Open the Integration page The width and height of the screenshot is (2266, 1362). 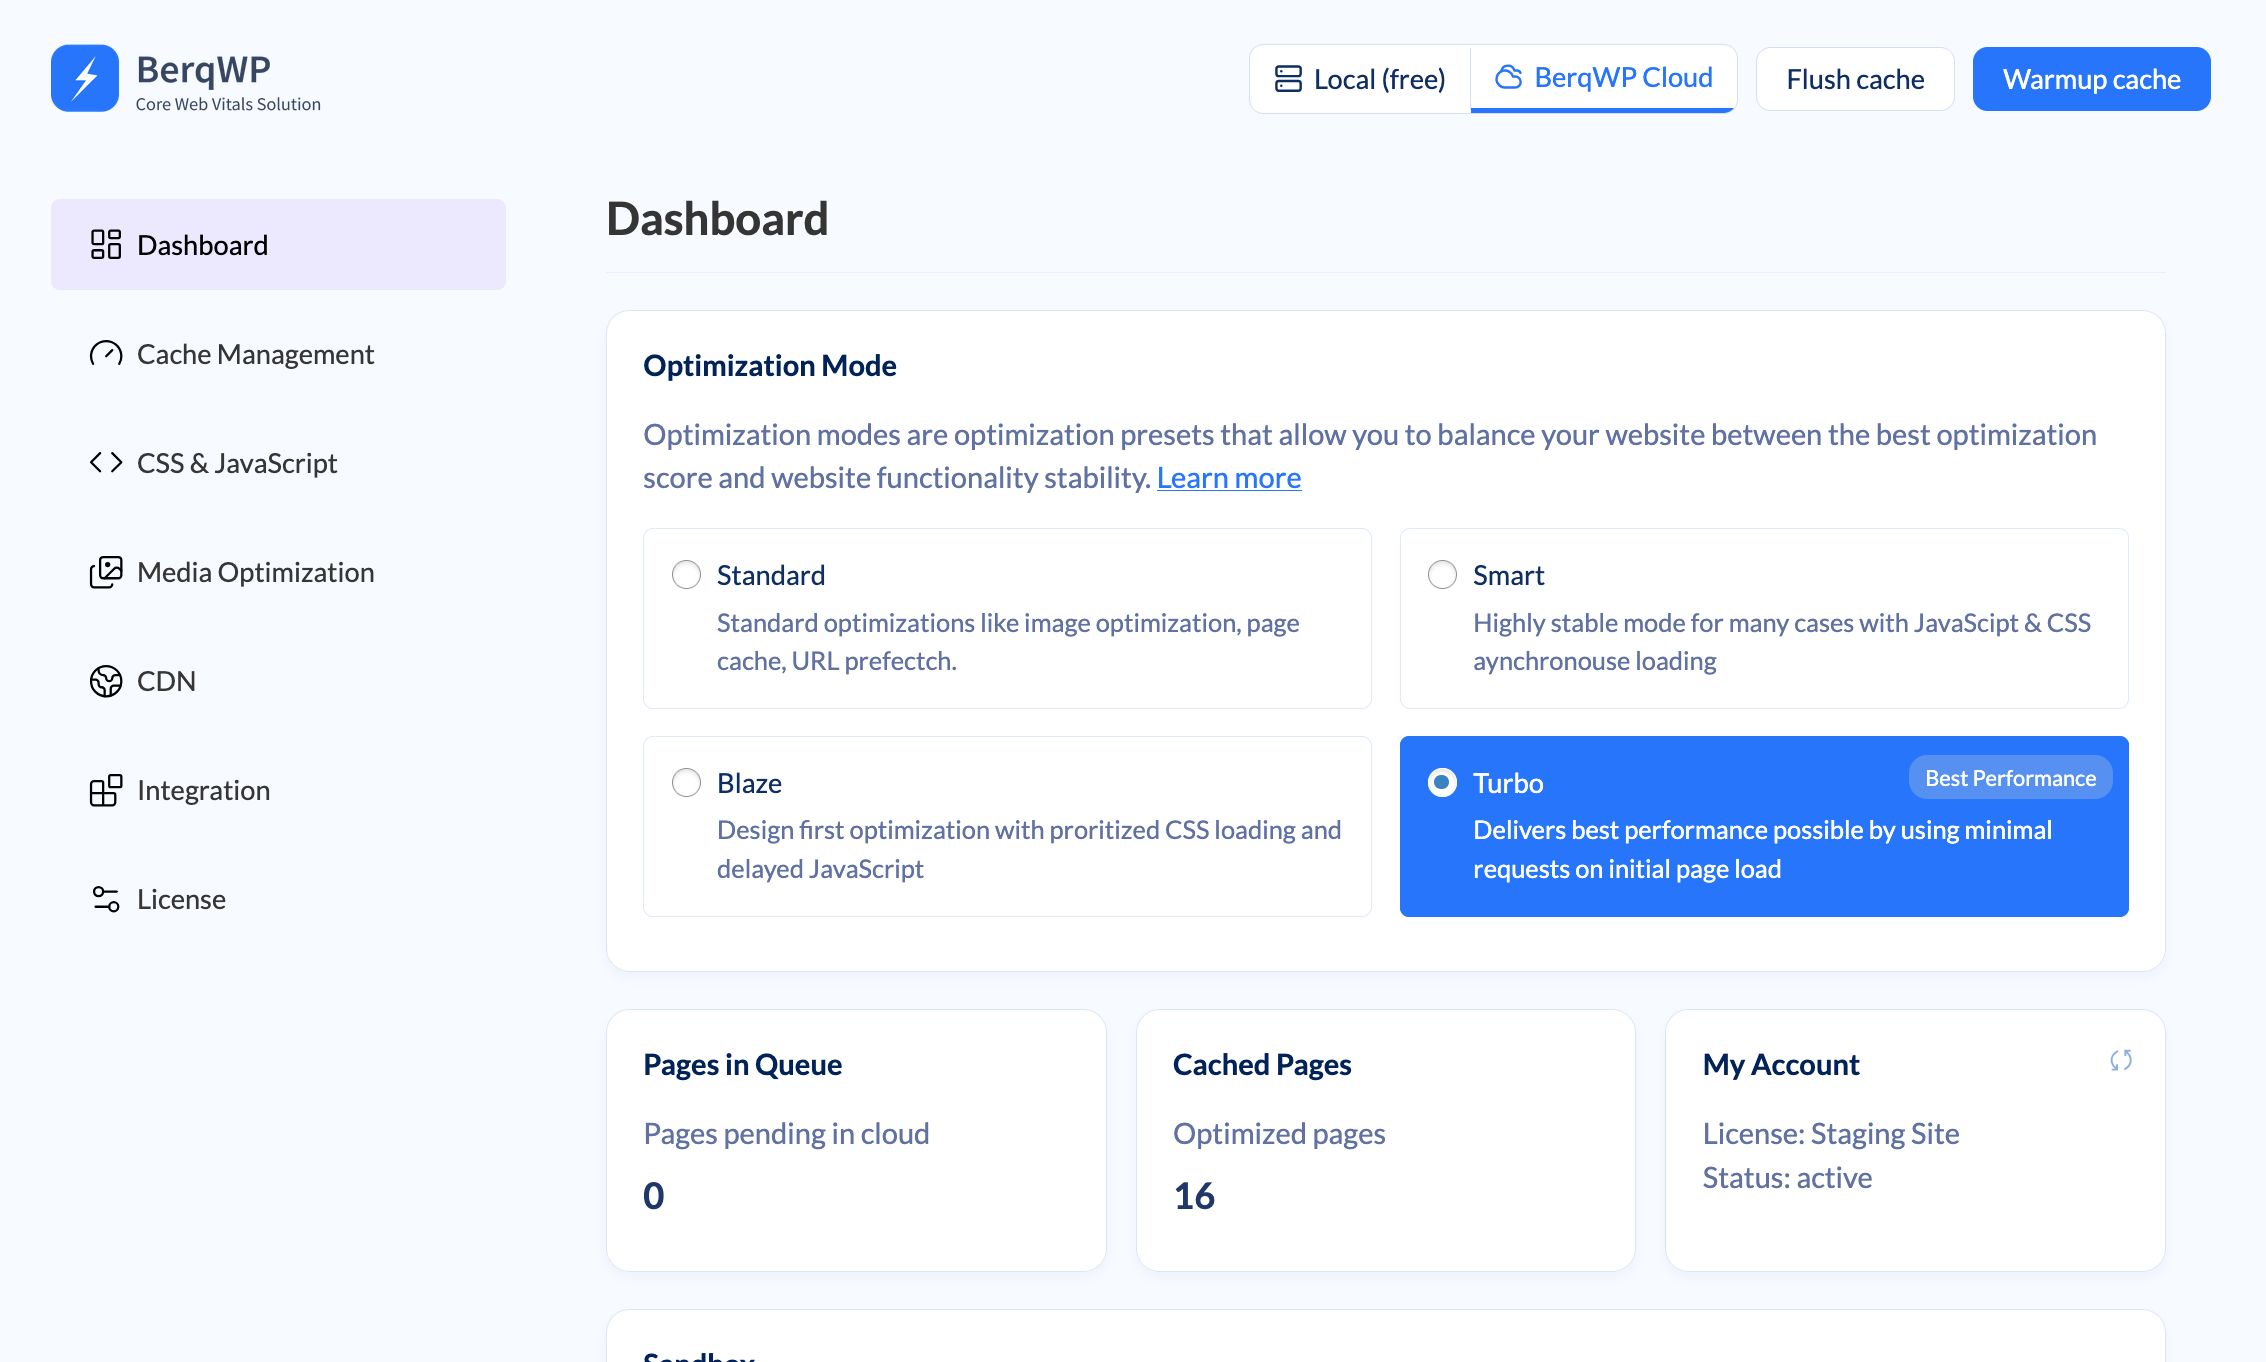(x=278, y=790)
